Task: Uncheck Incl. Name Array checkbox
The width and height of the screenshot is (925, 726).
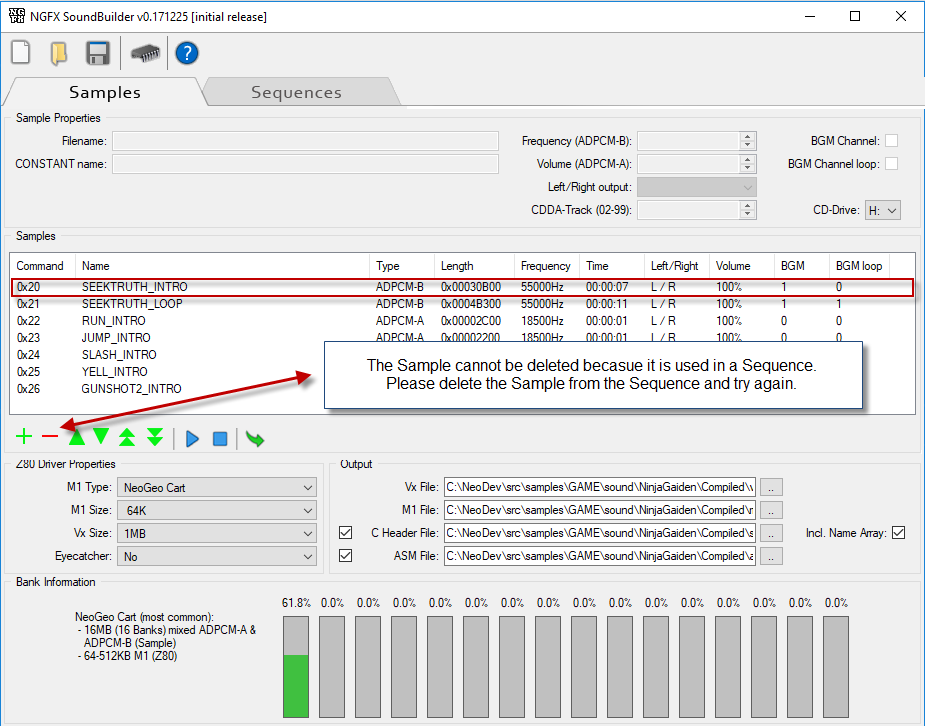Action: [x=898, y=532]
